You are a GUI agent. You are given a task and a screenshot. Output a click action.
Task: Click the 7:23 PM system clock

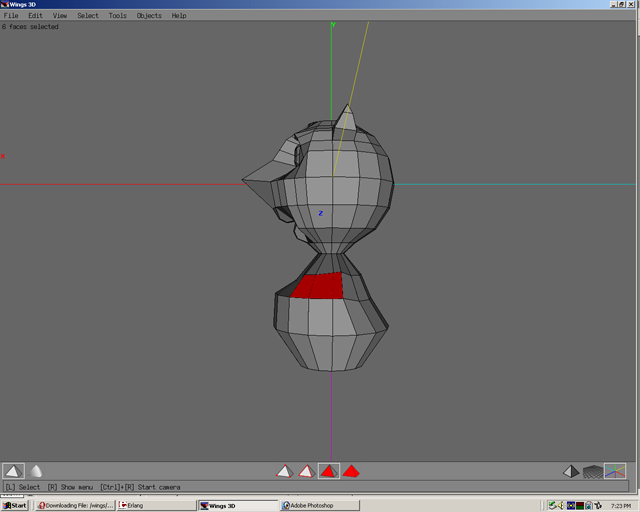click(x=621, y=506)
